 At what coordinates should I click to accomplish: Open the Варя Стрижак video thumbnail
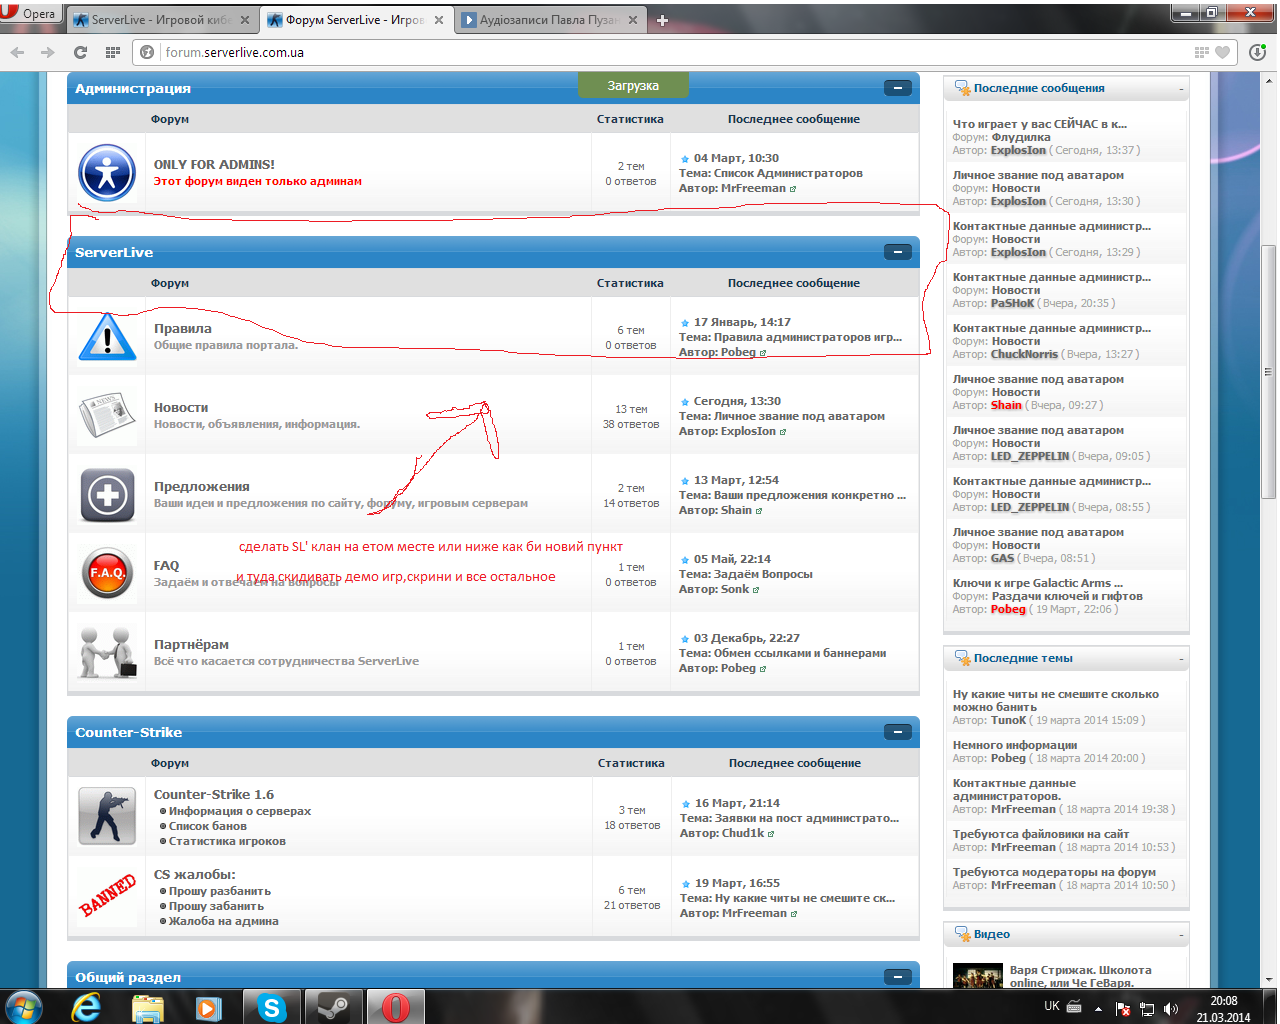point(978,975)
